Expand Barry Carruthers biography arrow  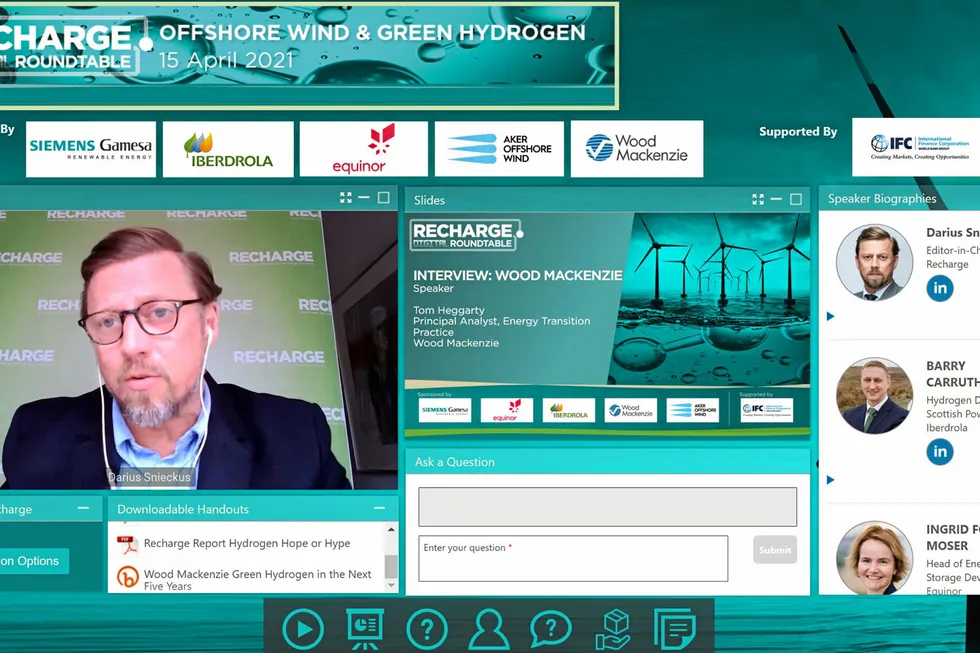click(x=831, y=480)
